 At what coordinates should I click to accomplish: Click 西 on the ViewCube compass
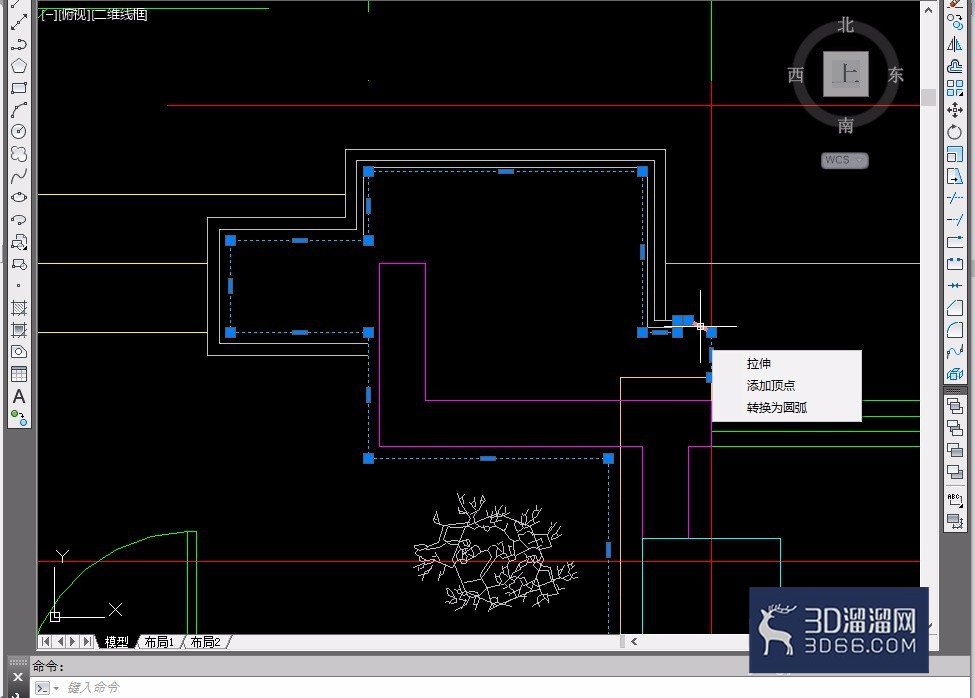click(796, 75)
